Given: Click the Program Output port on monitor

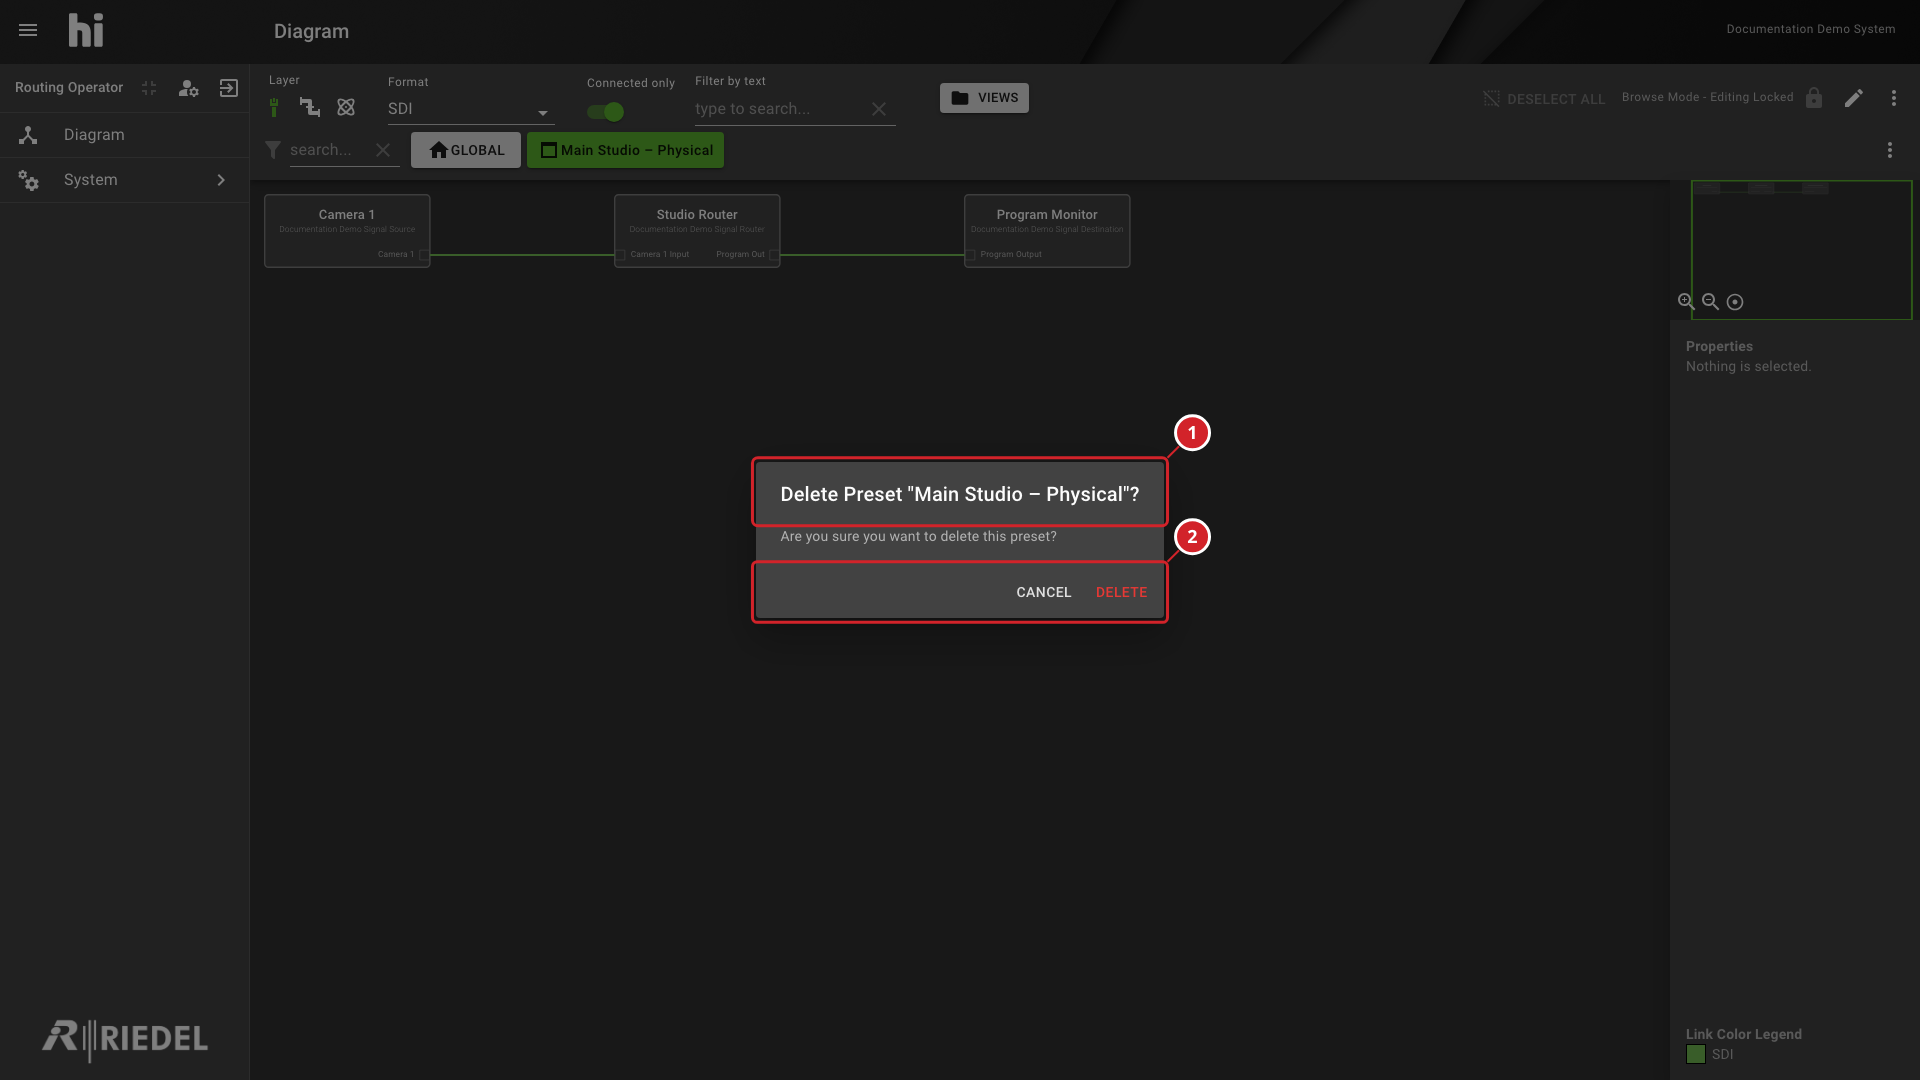Looking at the screenshot, I should (970, 255).
